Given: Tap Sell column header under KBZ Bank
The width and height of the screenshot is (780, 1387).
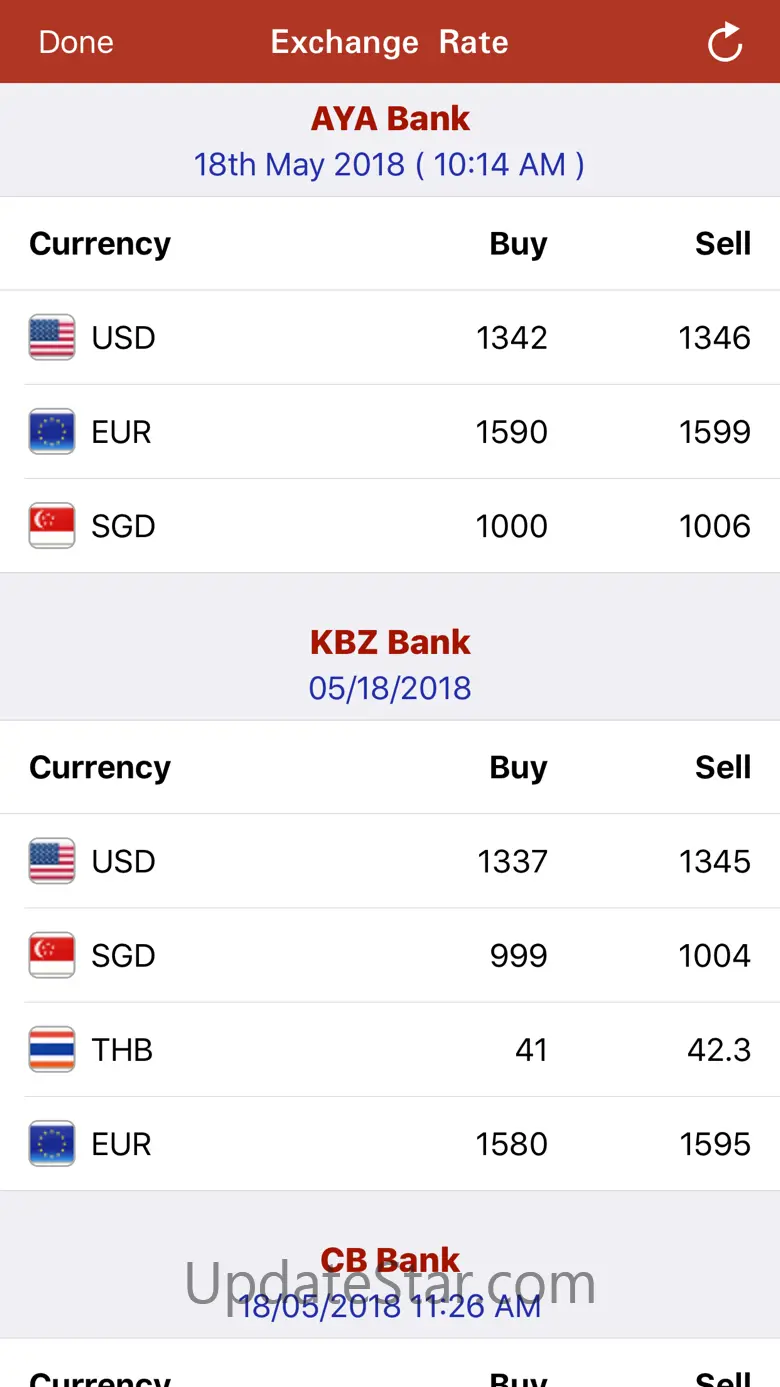Looking at the screenshot, I should pyautogui.click(x=722, y=768).
